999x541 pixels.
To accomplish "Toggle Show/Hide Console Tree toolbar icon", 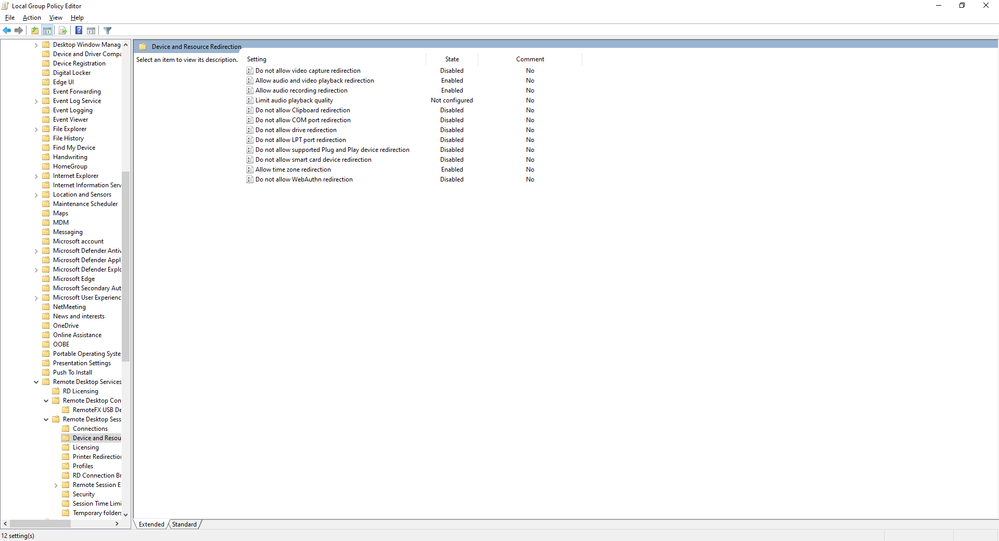I will tap(47, 31).
